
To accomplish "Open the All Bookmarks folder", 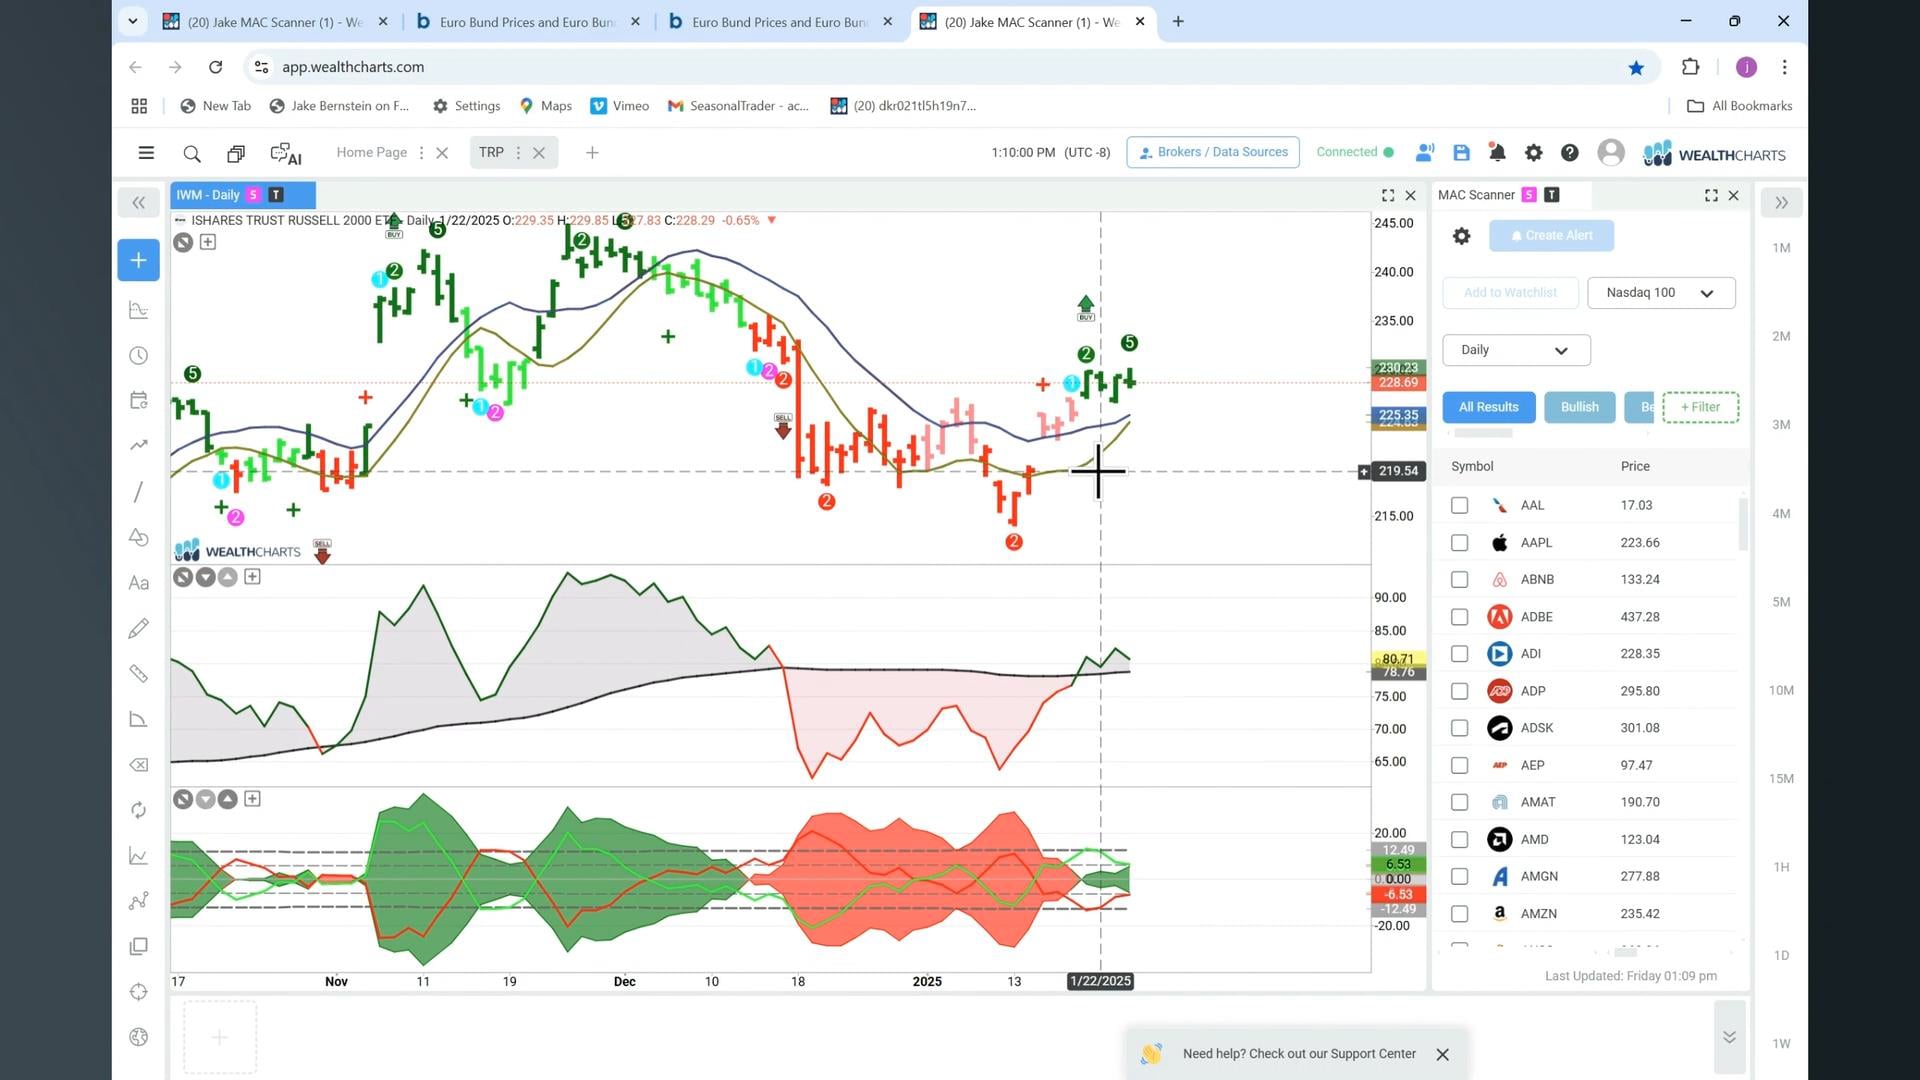I will [x=1739, y=106].
